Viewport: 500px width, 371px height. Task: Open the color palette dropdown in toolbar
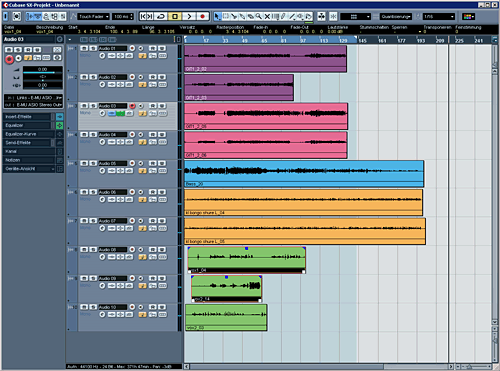tap(468, 16)
